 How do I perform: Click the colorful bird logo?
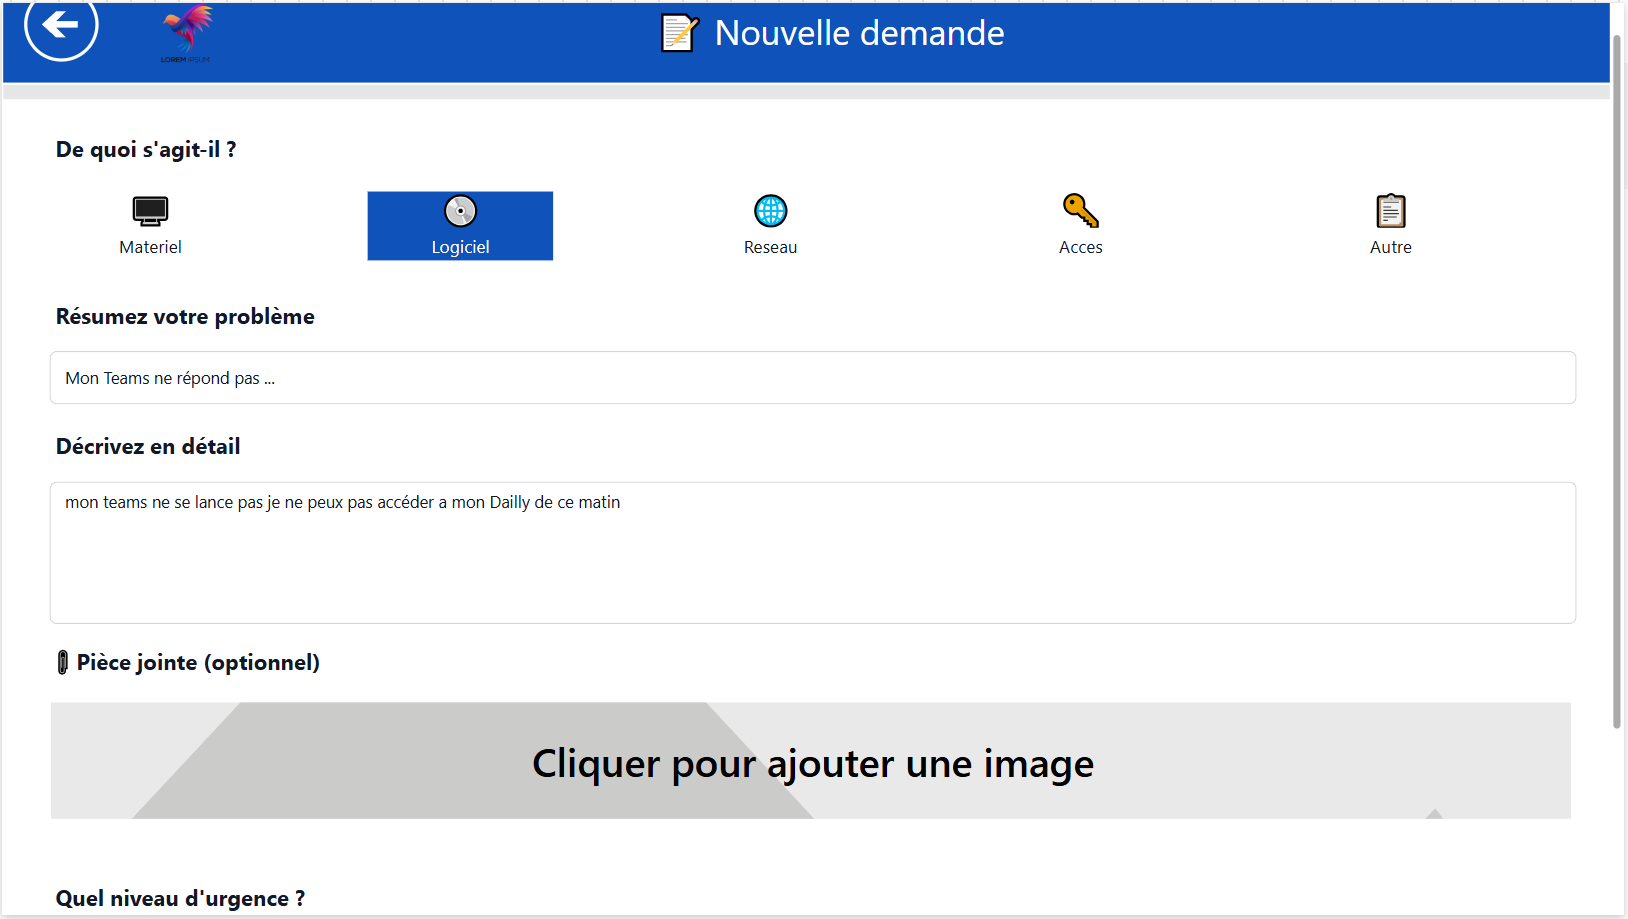pyautogui.click(x=187, y=30)
